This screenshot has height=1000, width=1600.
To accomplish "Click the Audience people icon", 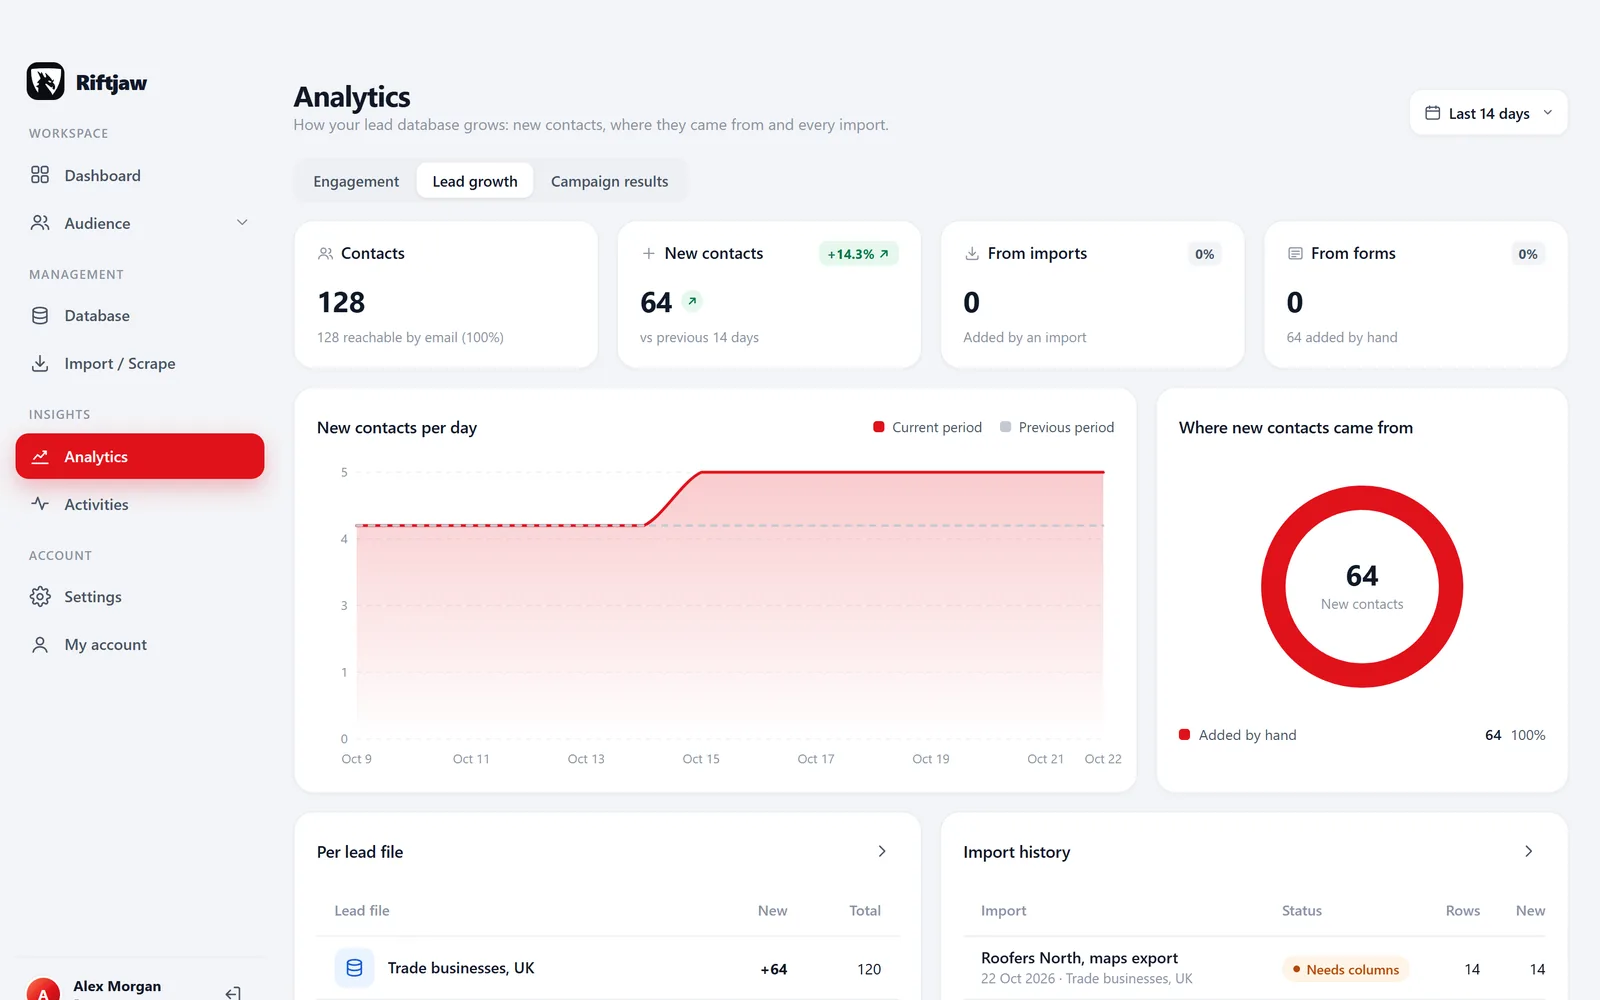I will (40, 223).
